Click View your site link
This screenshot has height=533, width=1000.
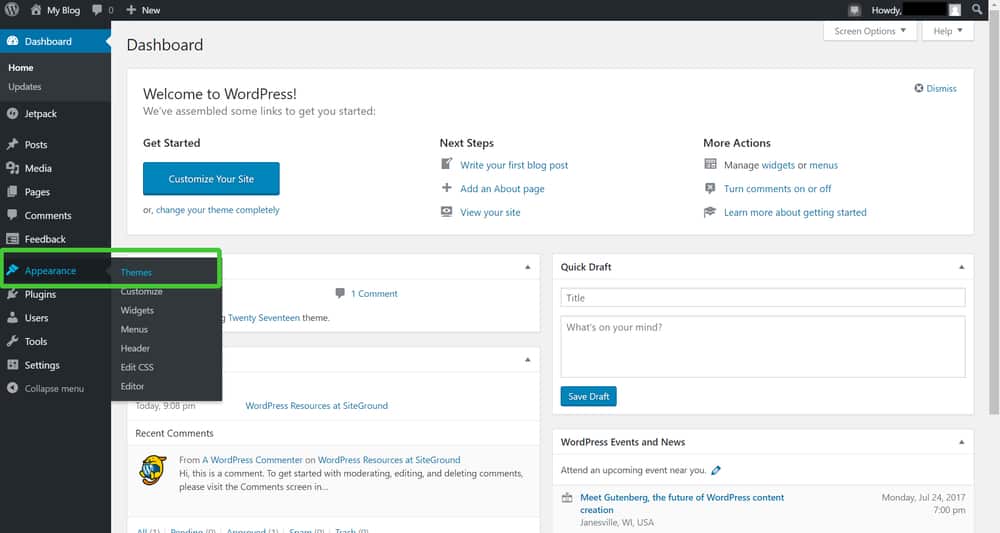(490, 212)
